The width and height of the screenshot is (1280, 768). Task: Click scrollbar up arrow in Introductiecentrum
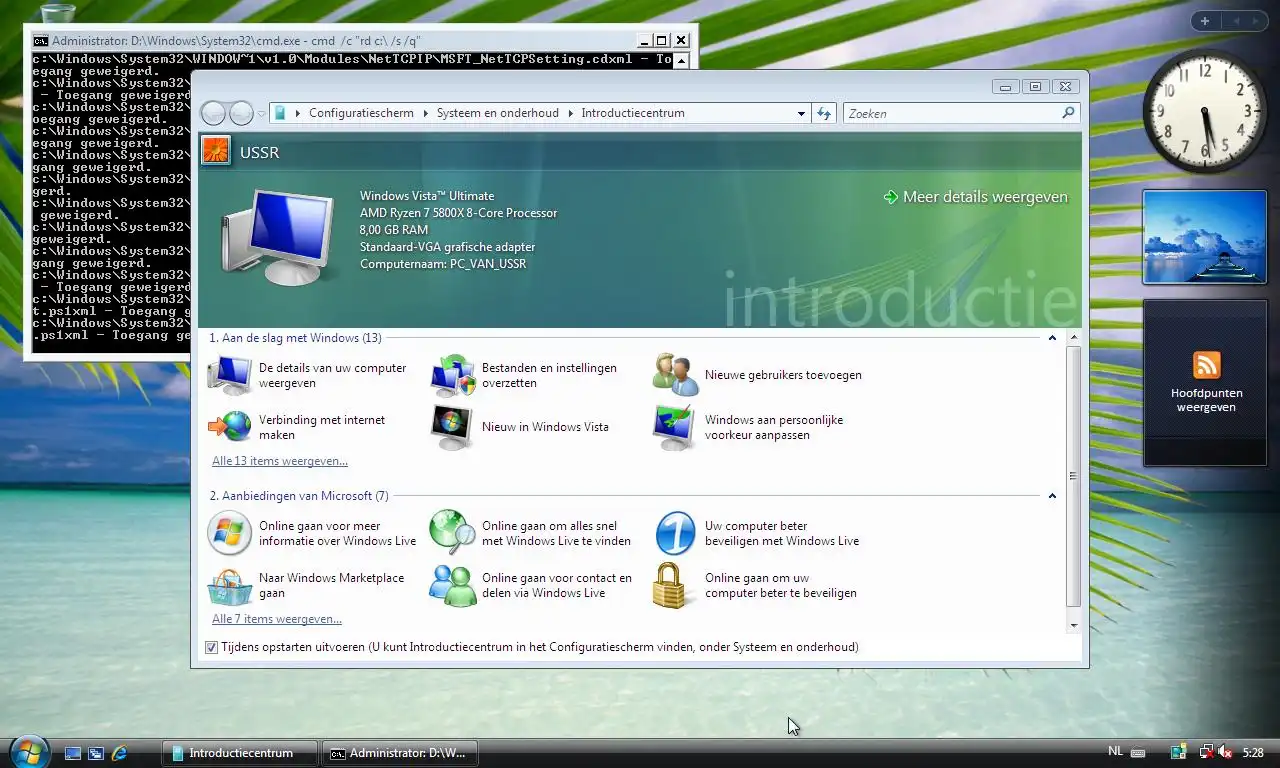coord(1073,338)
